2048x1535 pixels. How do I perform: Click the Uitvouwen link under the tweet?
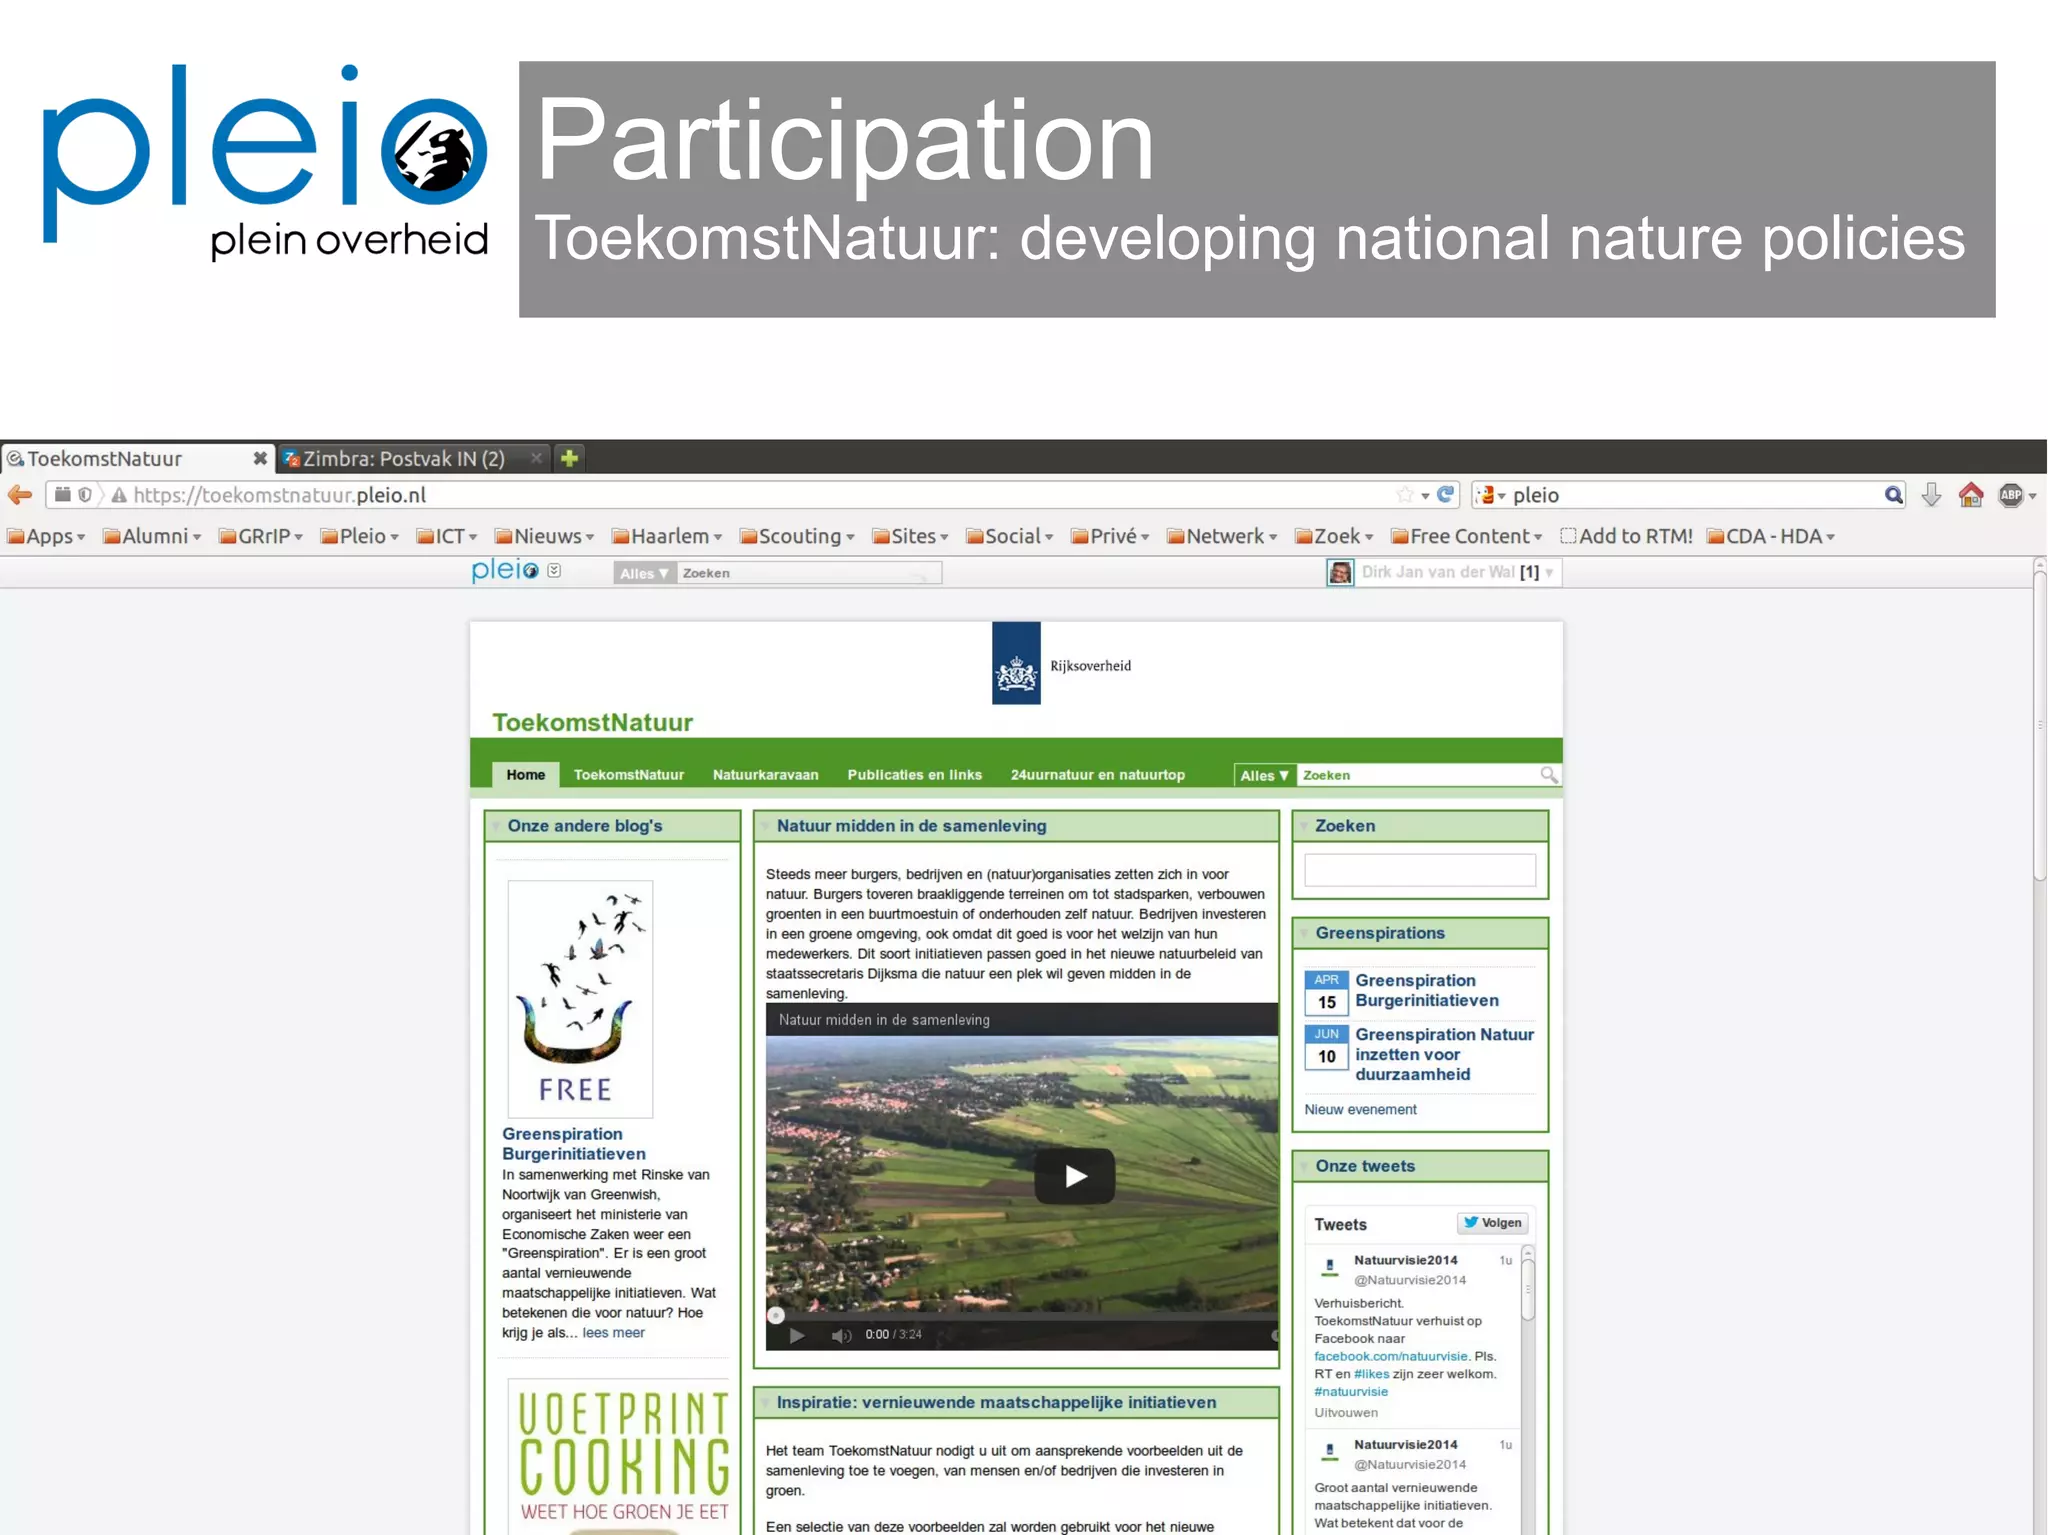1345,1413
